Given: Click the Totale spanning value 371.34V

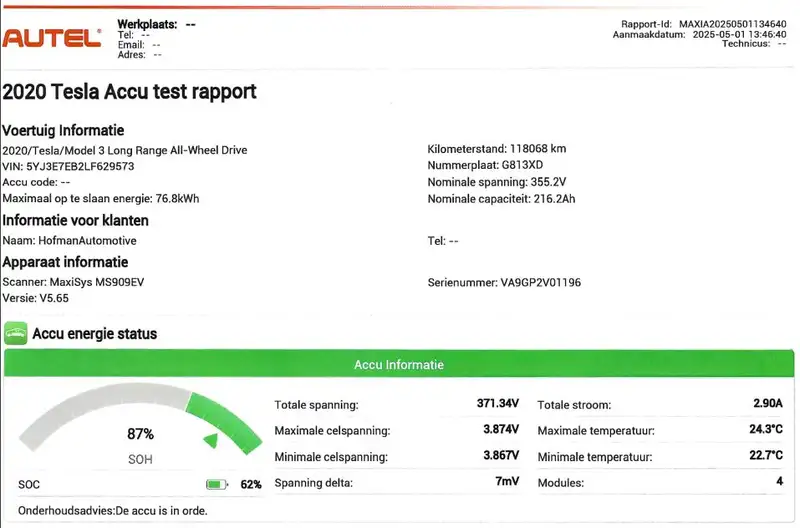Looking at the screenshot, I should tap(497, 404).
